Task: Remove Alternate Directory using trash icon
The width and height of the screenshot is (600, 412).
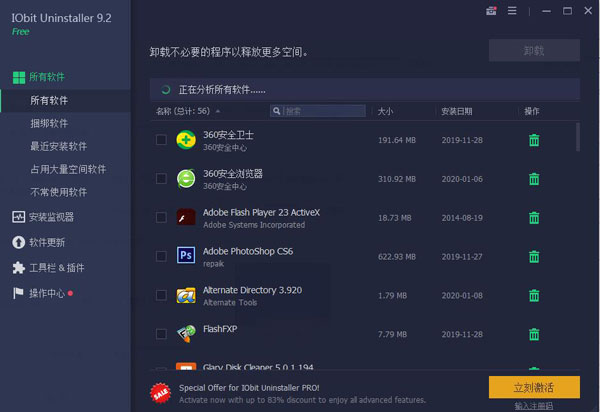Action: coord(534,295)
